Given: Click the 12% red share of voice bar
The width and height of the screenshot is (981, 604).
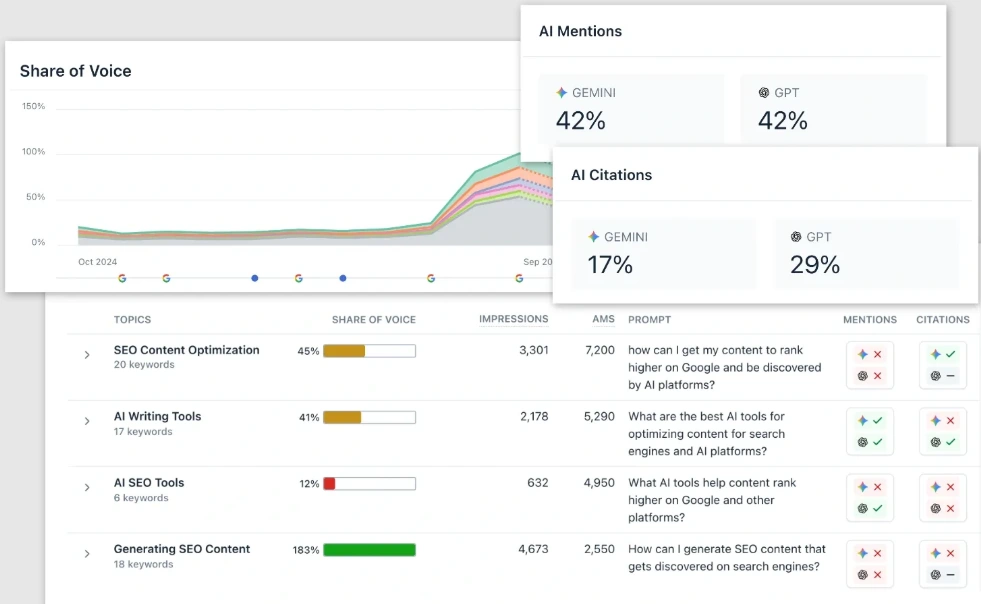Looking at the screenshot, I should coord(369,484).
